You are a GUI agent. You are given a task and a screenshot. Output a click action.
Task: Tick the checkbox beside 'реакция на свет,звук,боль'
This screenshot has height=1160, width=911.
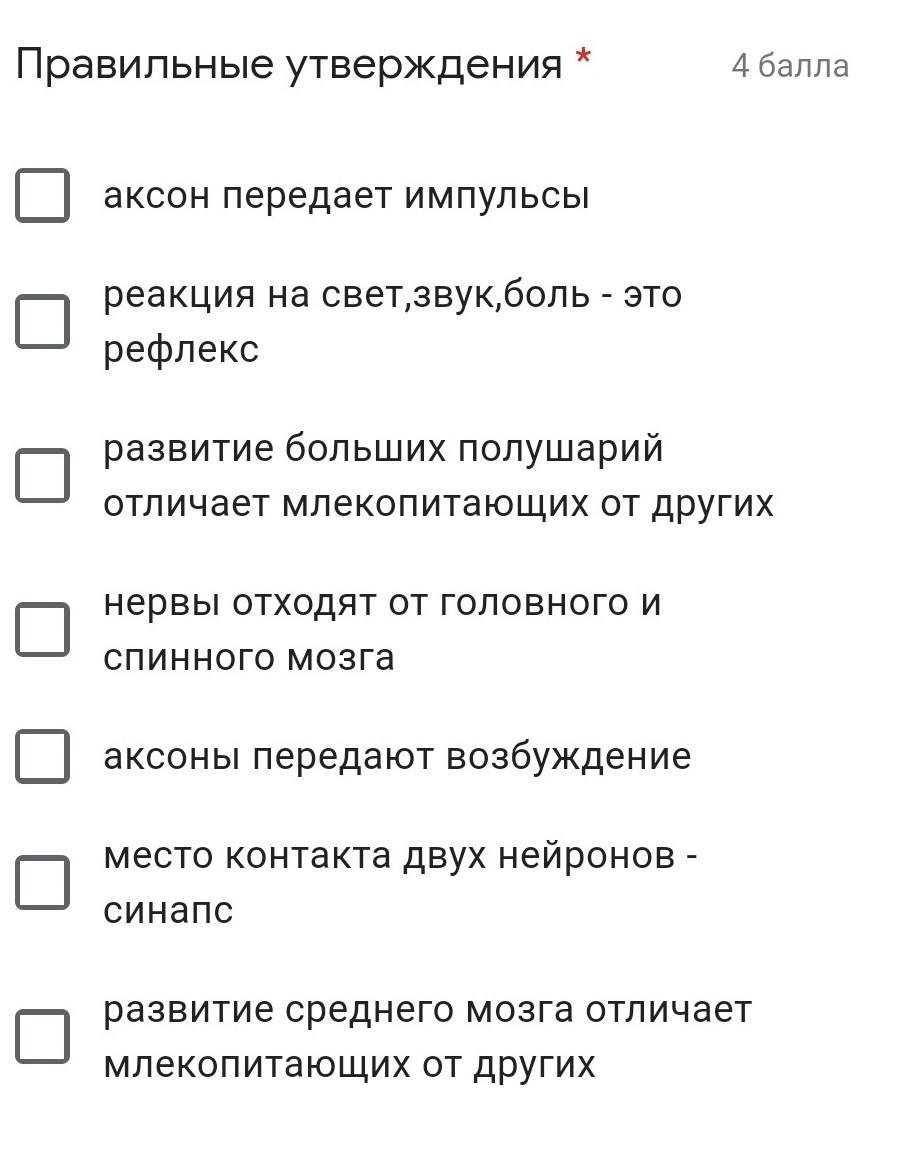[x=42, y=321]
